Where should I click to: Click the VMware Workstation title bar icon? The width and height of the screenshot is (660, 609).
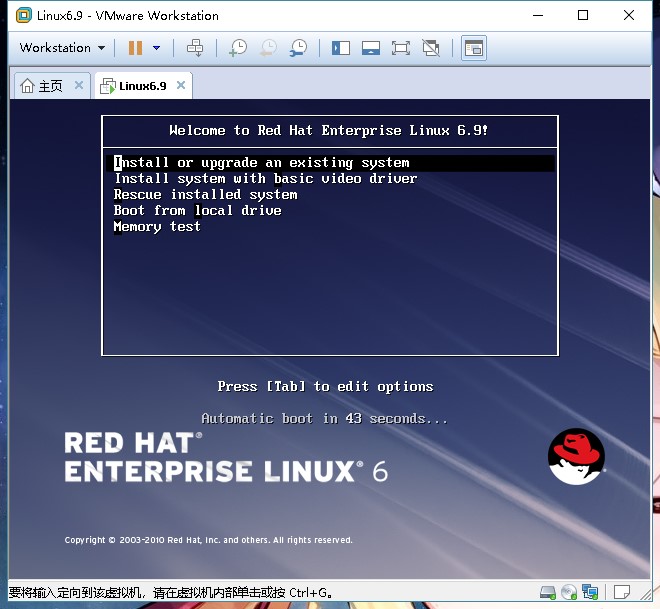coord(24,15)
